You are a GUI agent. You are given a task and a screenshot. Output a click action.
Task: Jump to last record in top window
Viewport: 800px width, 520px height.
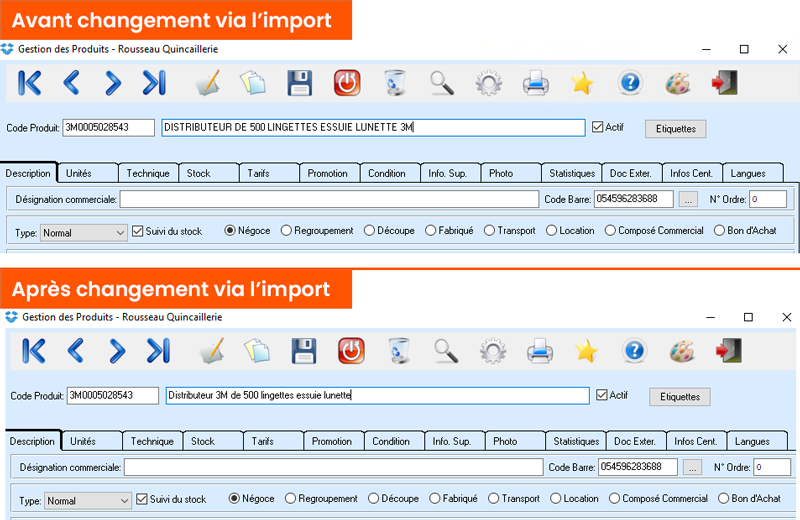[154, 83]
